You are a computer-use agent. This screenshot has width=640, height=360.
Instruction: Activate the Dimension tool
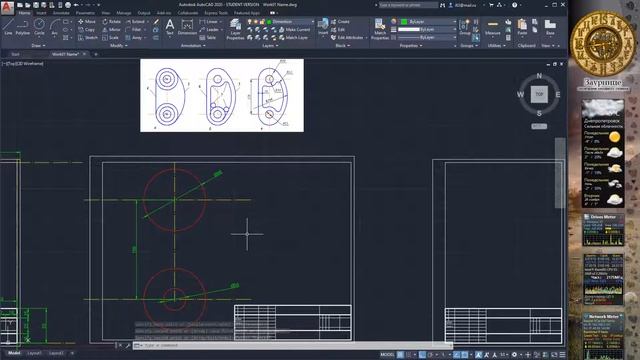187,27
